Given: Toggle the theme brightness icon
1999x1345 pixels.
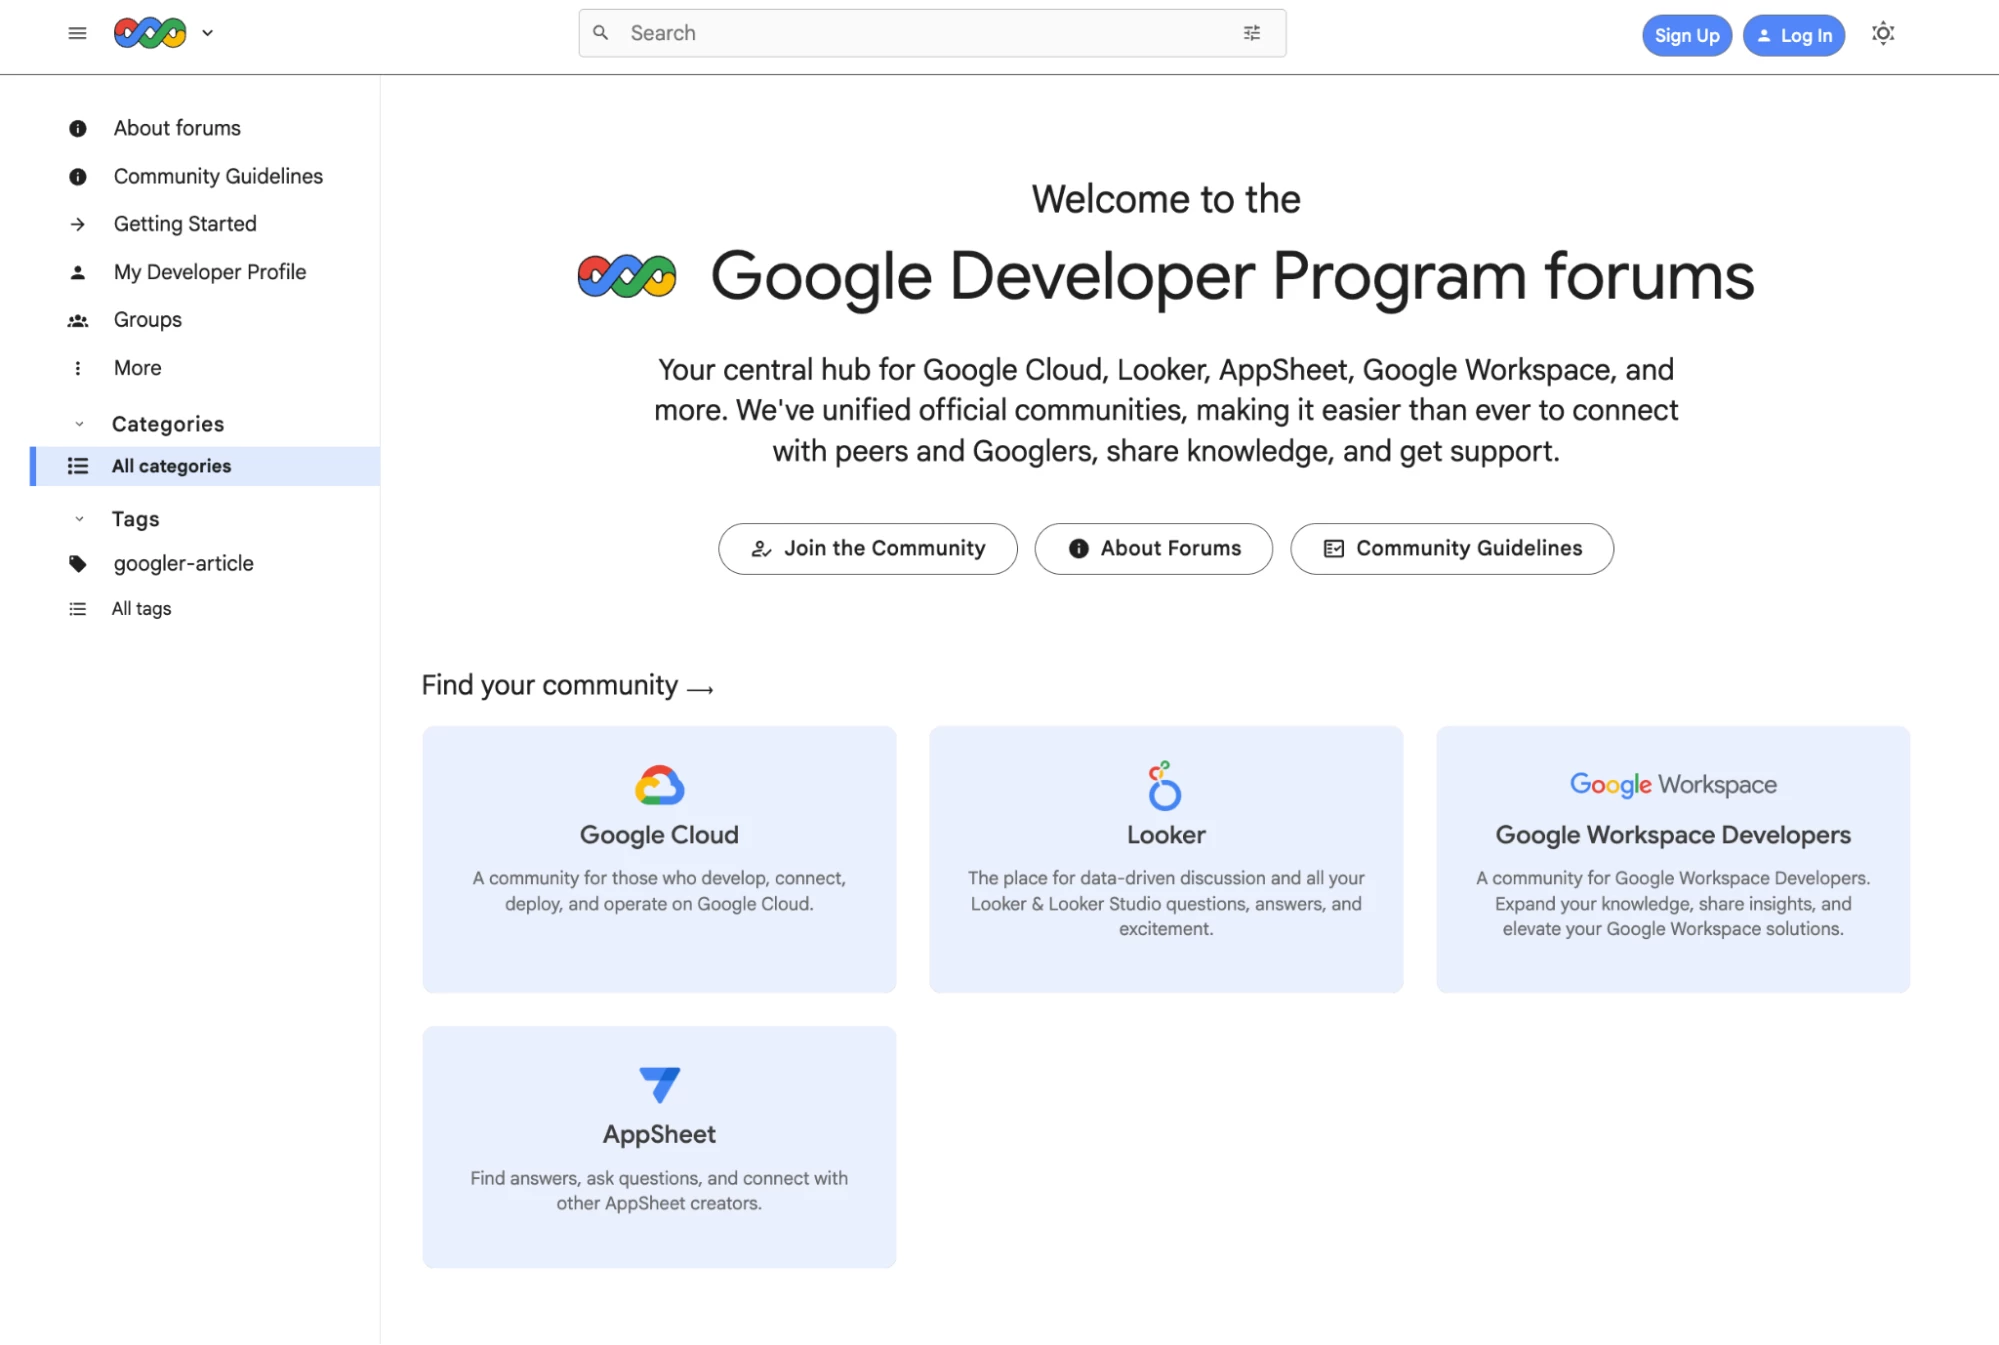Looking at the screenshot, I should (1883, 34).
